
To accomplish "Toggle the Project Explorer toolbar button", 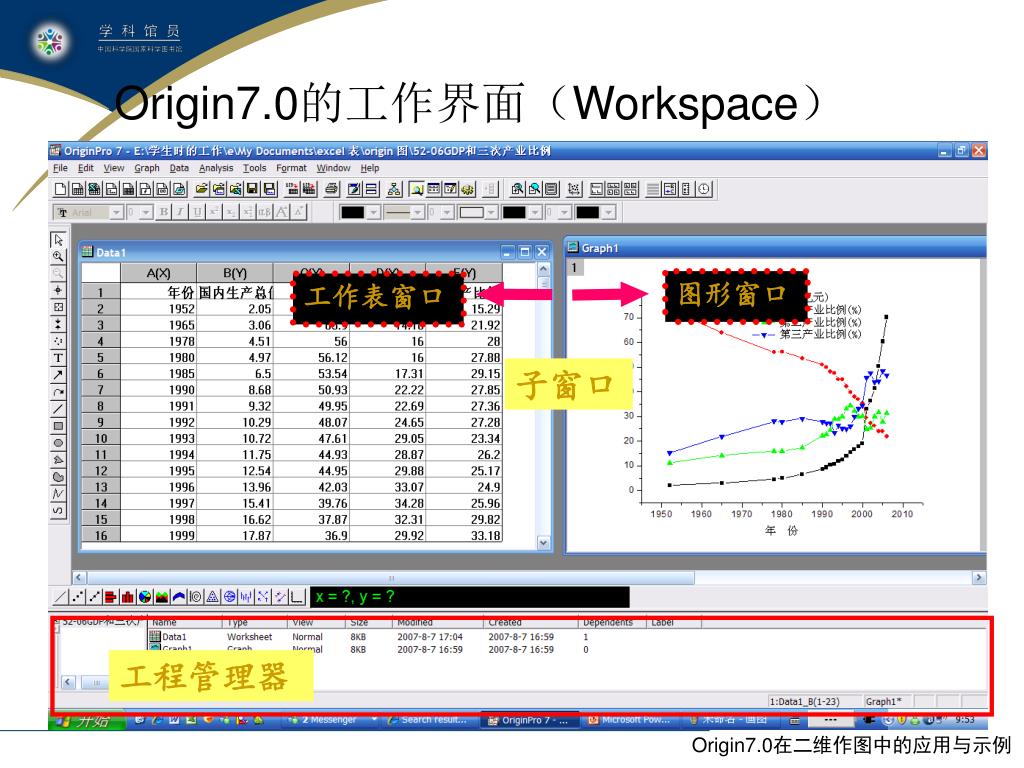I will point(416,189).
